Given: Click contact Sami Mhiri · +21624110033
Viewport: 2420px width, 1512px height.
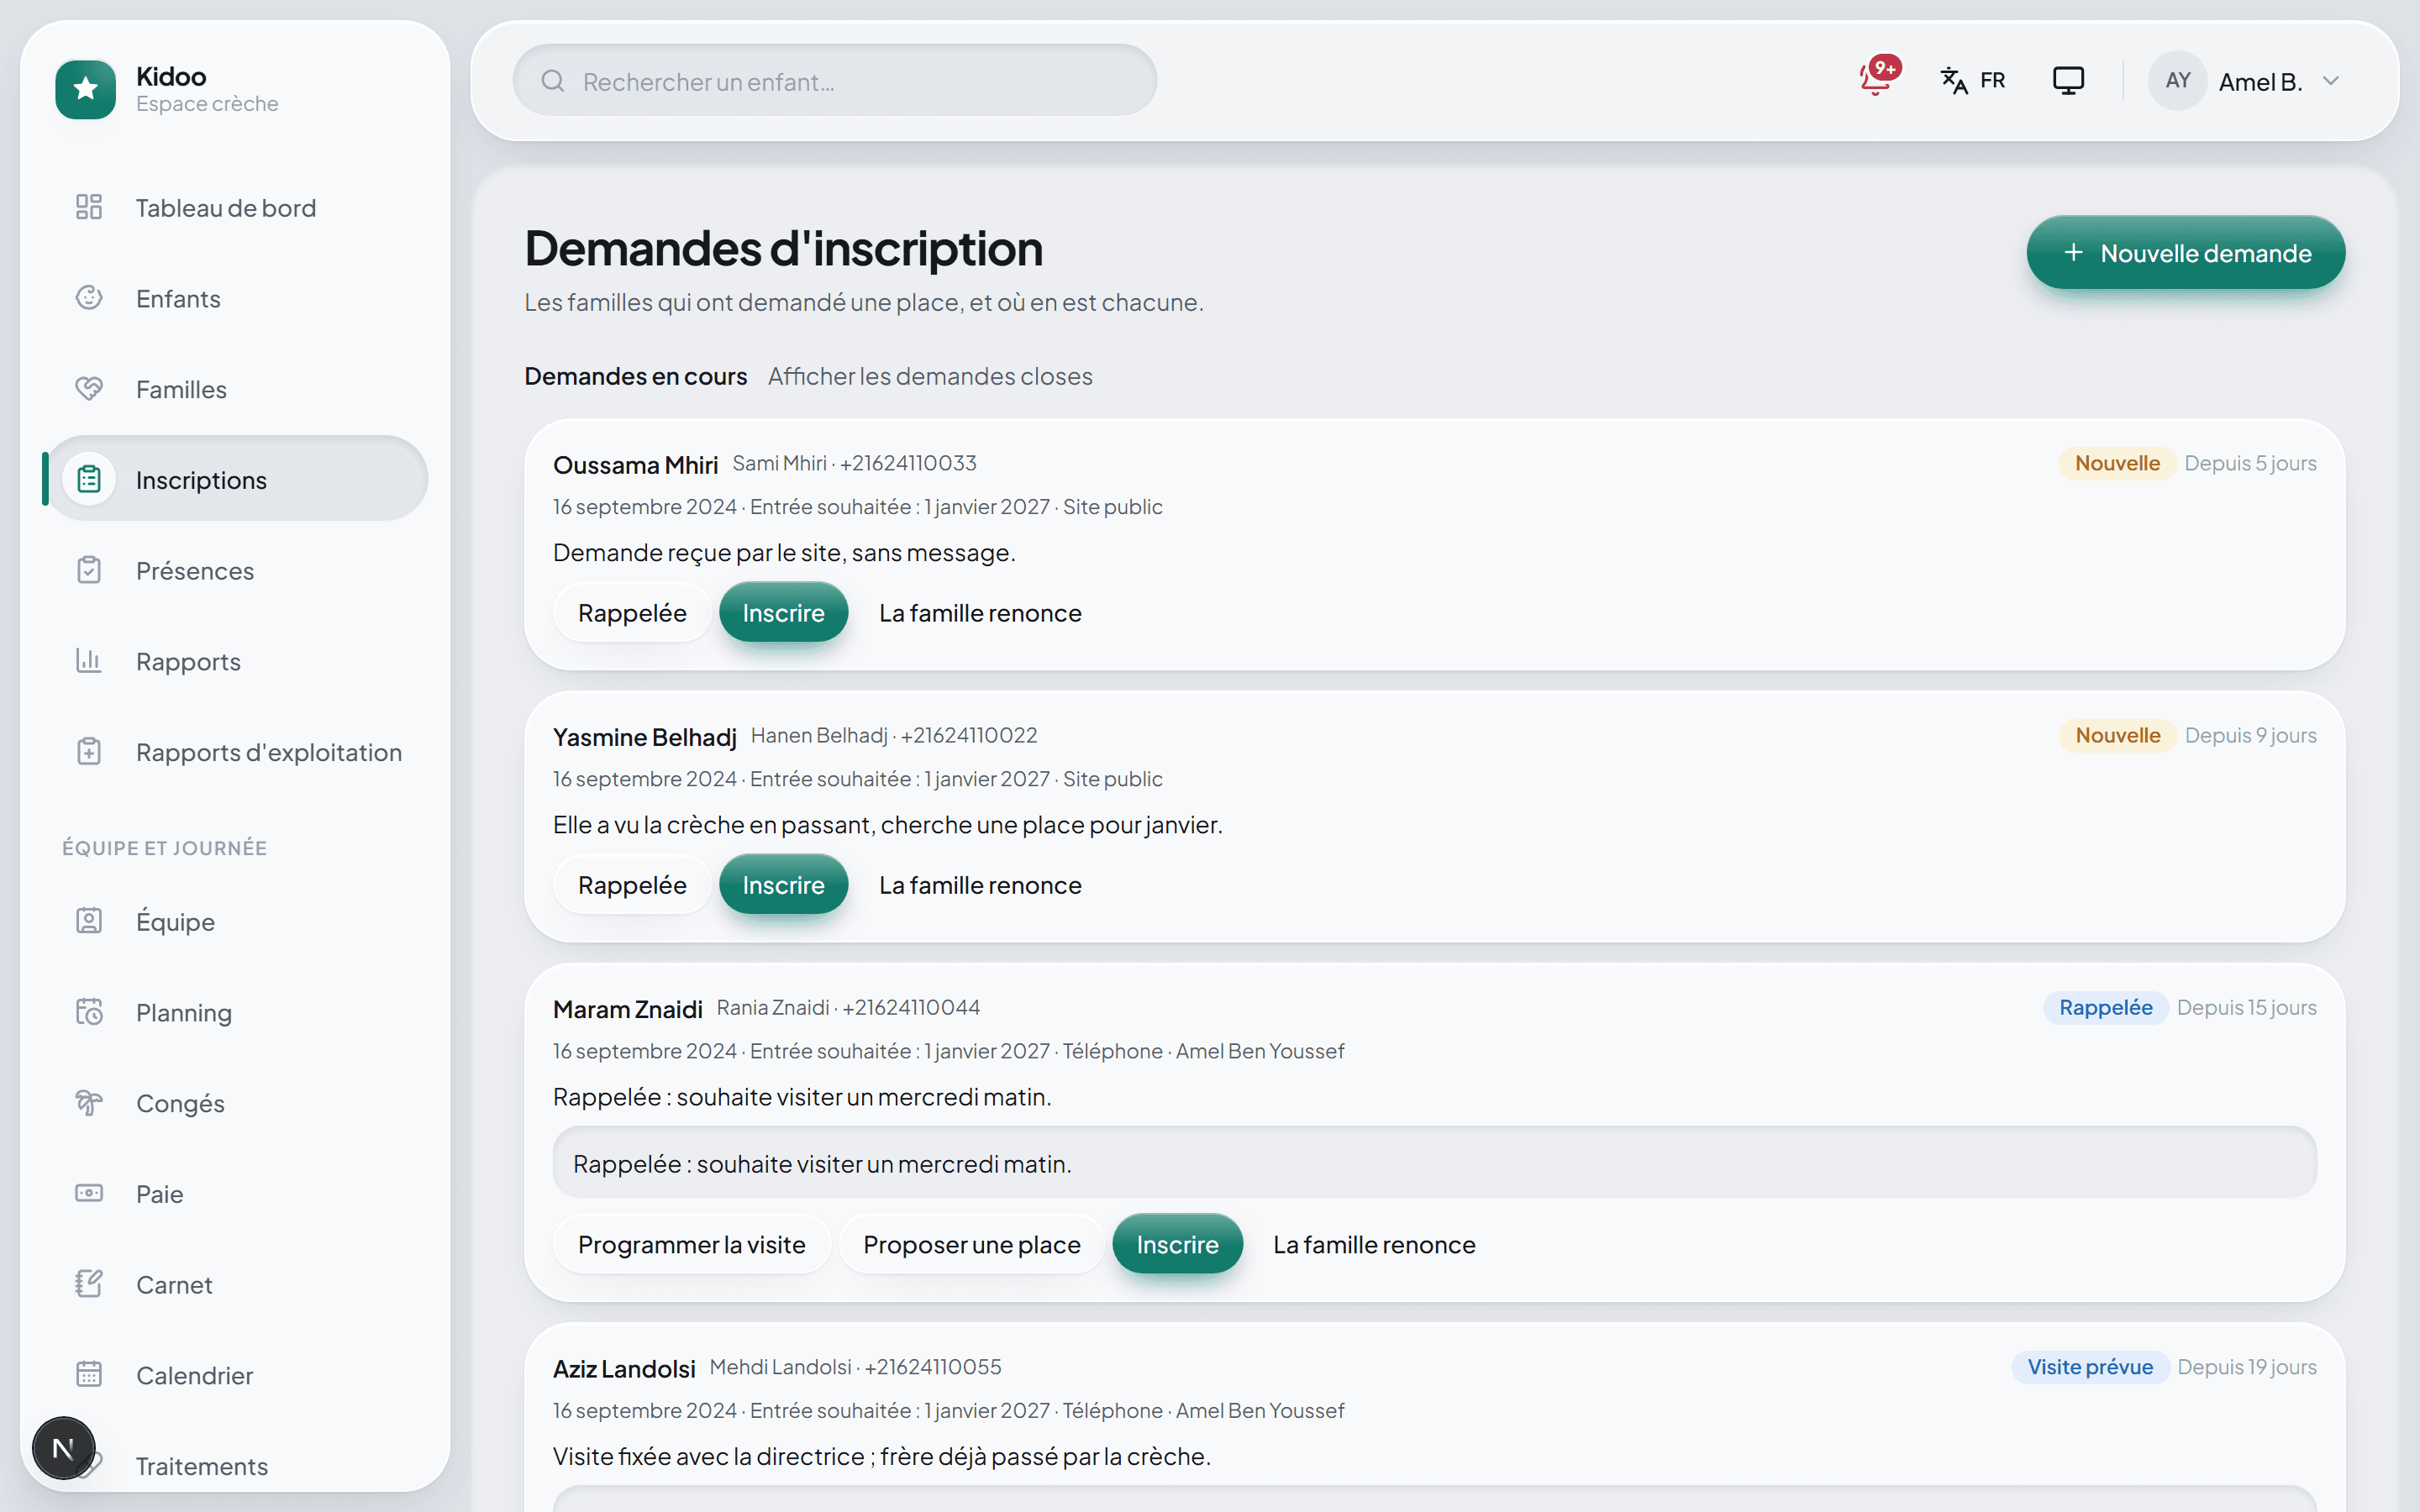Looking at the screenshot, I should click(x=855, y=463).
